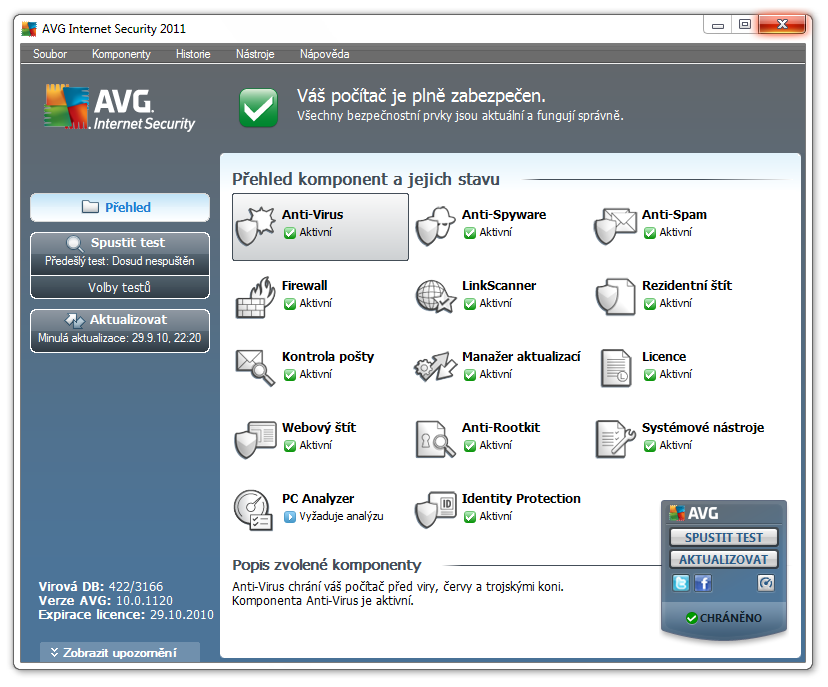Select the Licence component label
This screenshot has width=828, height=687.
pyautogui.click(x=664, y=356)
